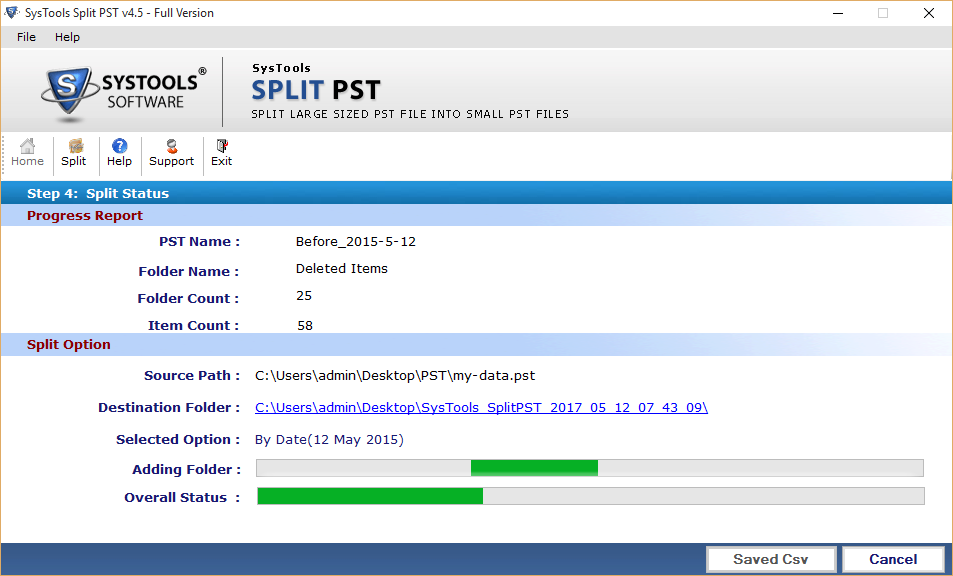Open the destination folder link

pos(481,408)
